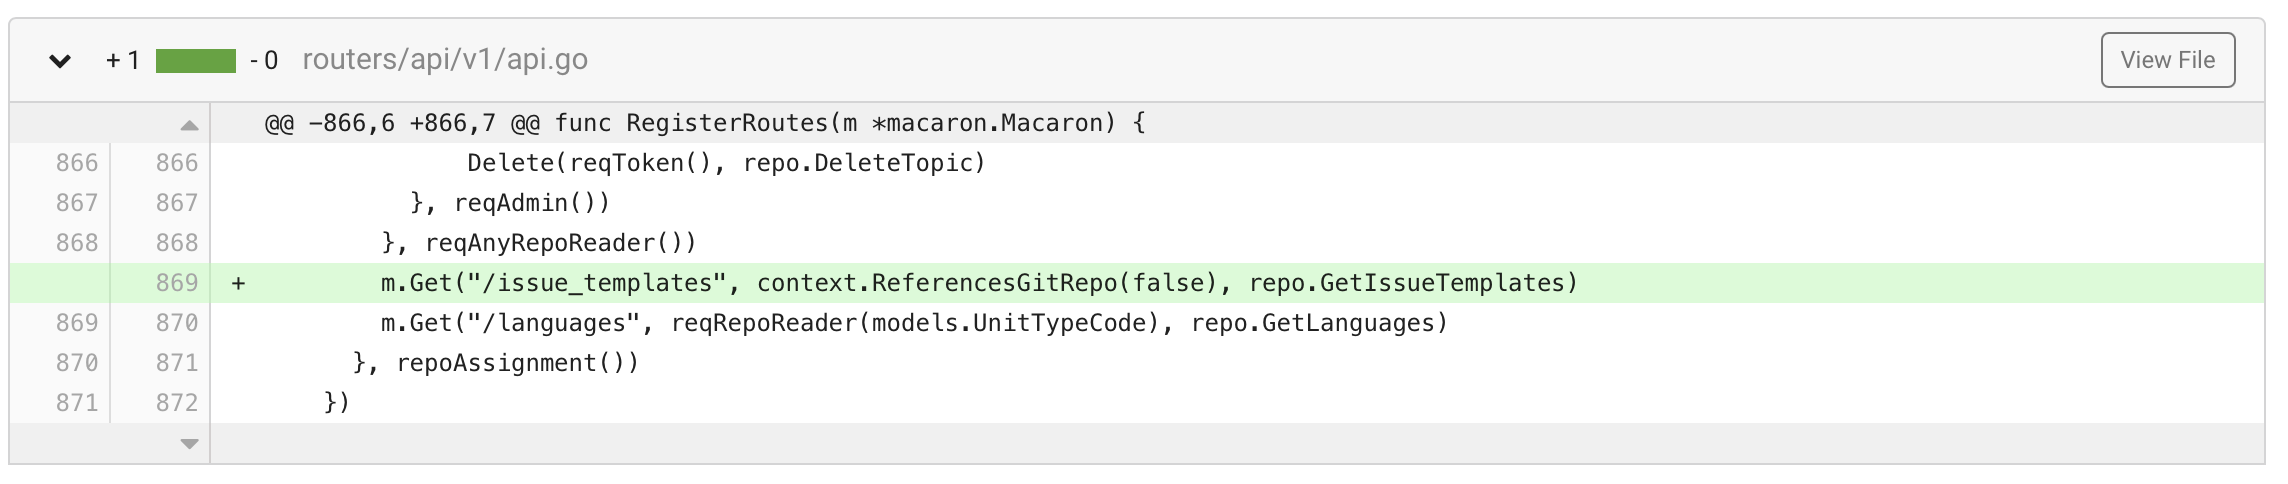Click the added issue_templates code line
The image size is (2288, 484).
tap(979, 283)
